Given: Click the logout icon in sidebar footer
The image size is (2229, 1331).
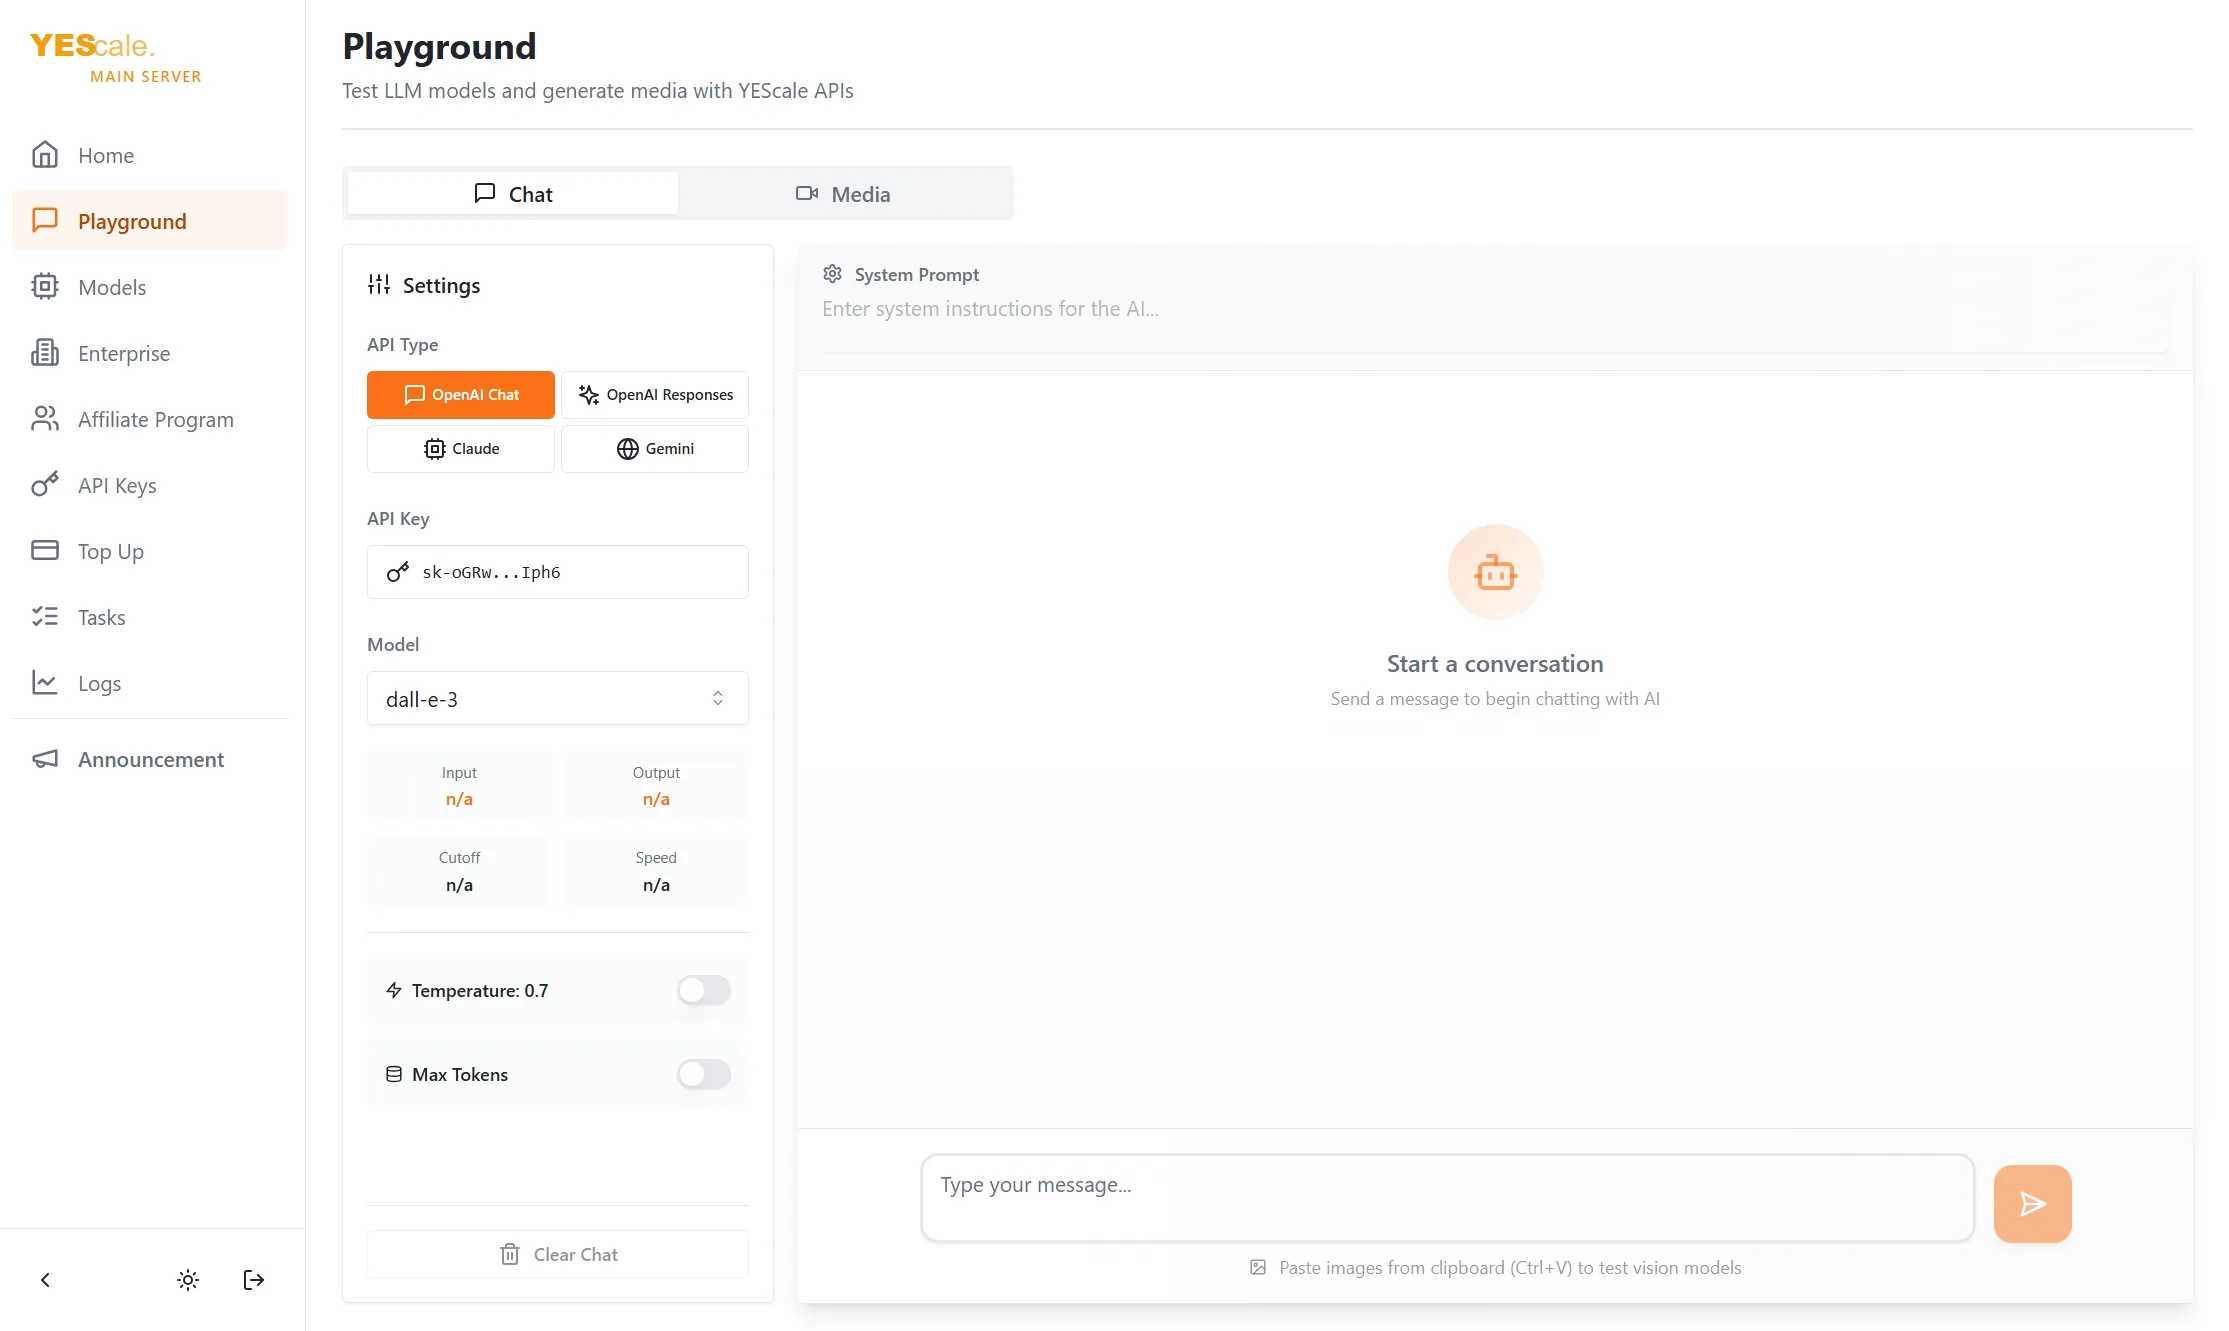Looking at the screenshot, I should 254,1280.
